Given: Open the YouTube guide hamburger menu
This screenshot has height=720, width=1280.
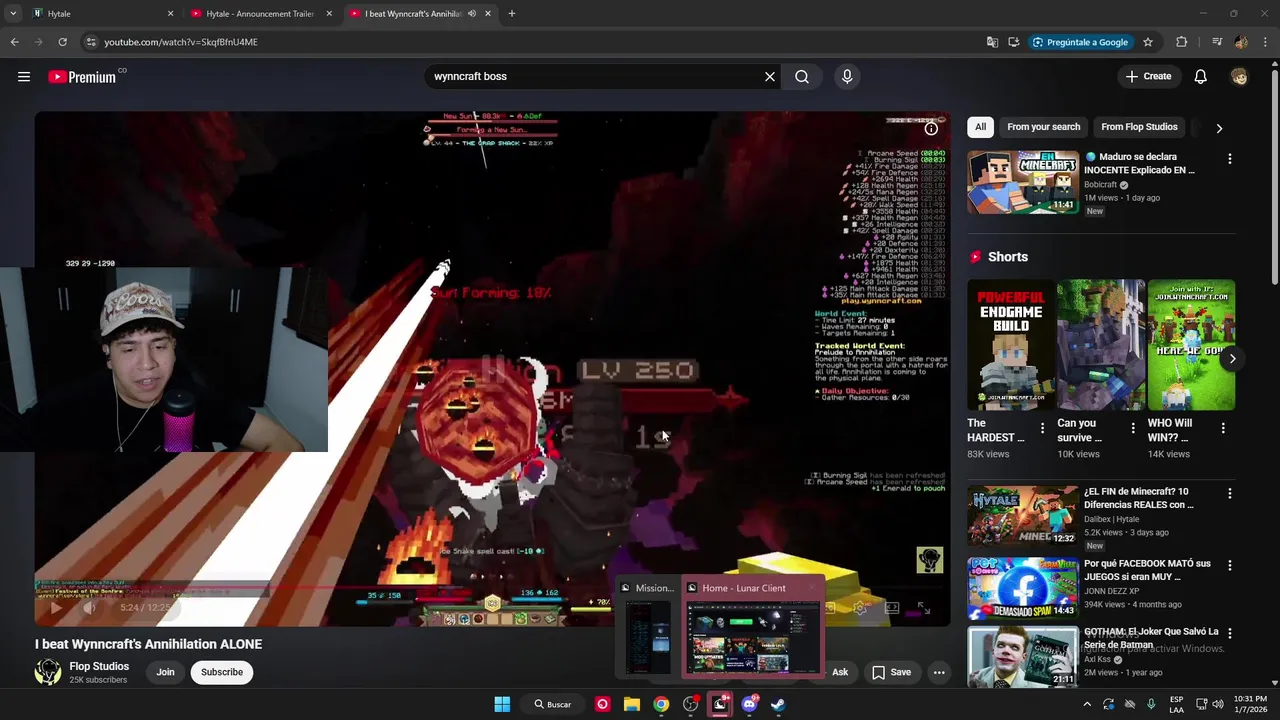Looking at the screenshot, I should [x=24, y=77].
